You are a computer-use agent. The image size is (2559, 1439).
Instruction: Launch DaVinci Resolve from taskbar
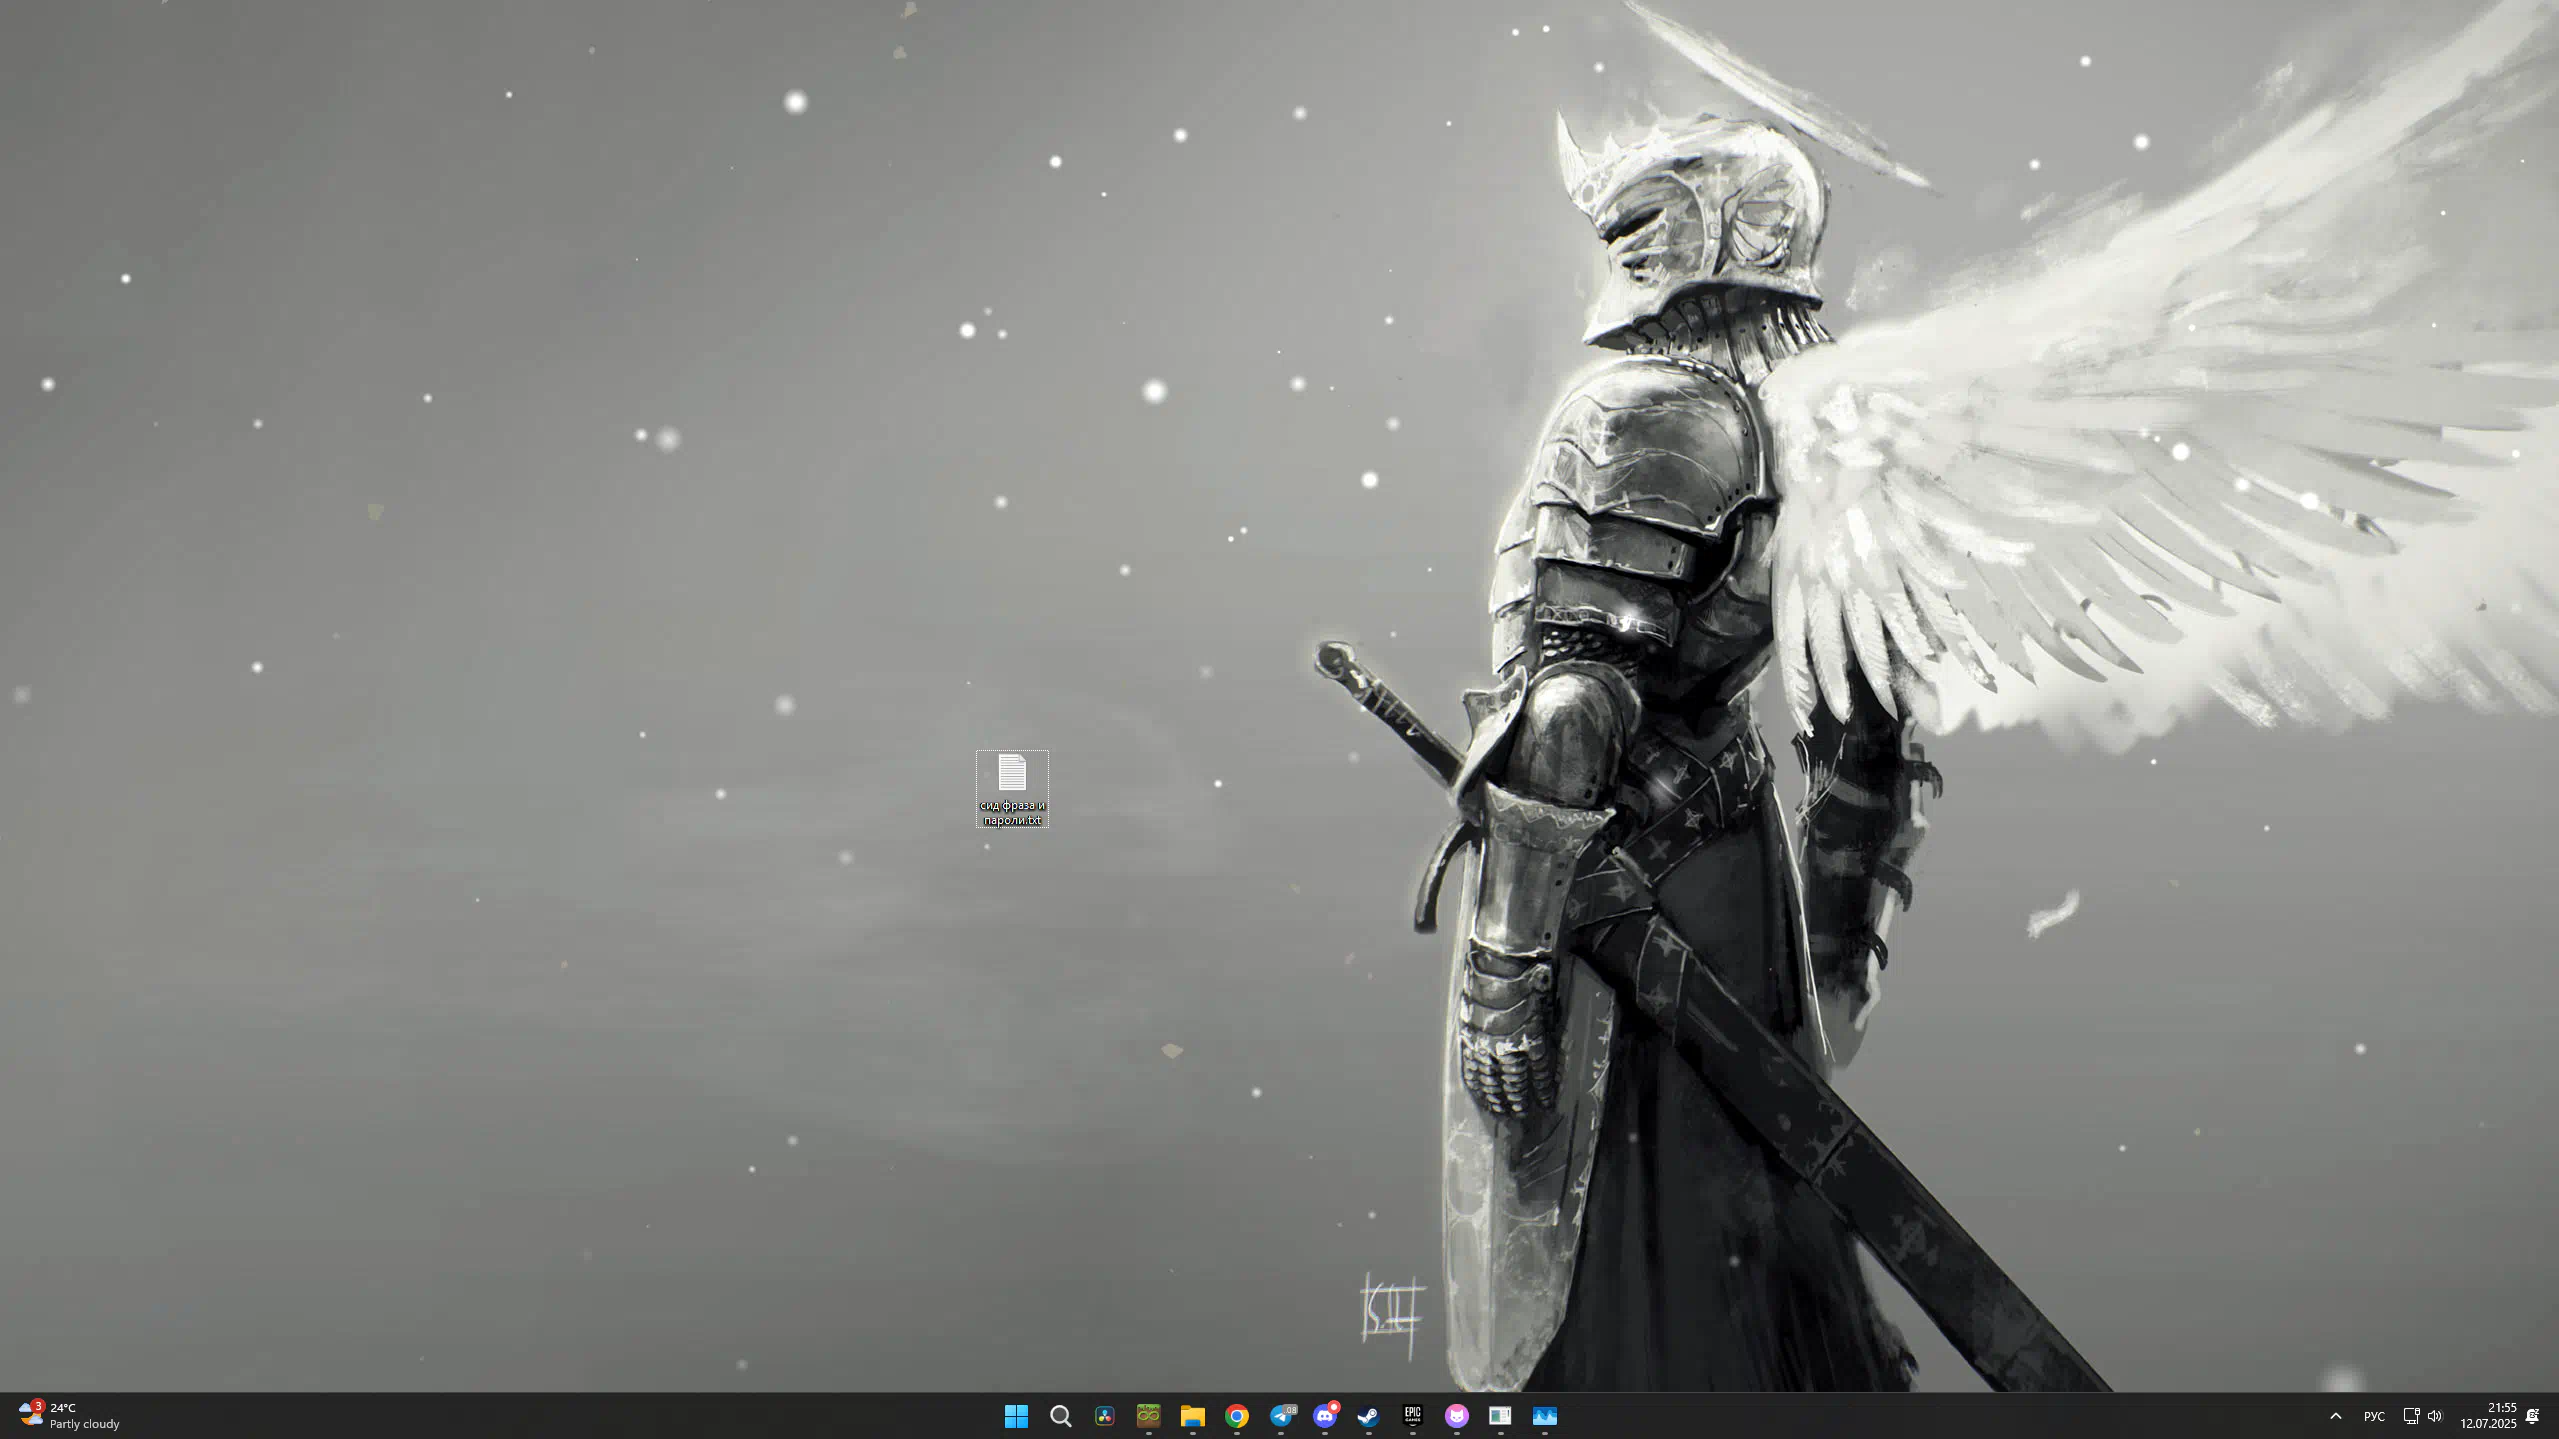click(1104, 1416)
